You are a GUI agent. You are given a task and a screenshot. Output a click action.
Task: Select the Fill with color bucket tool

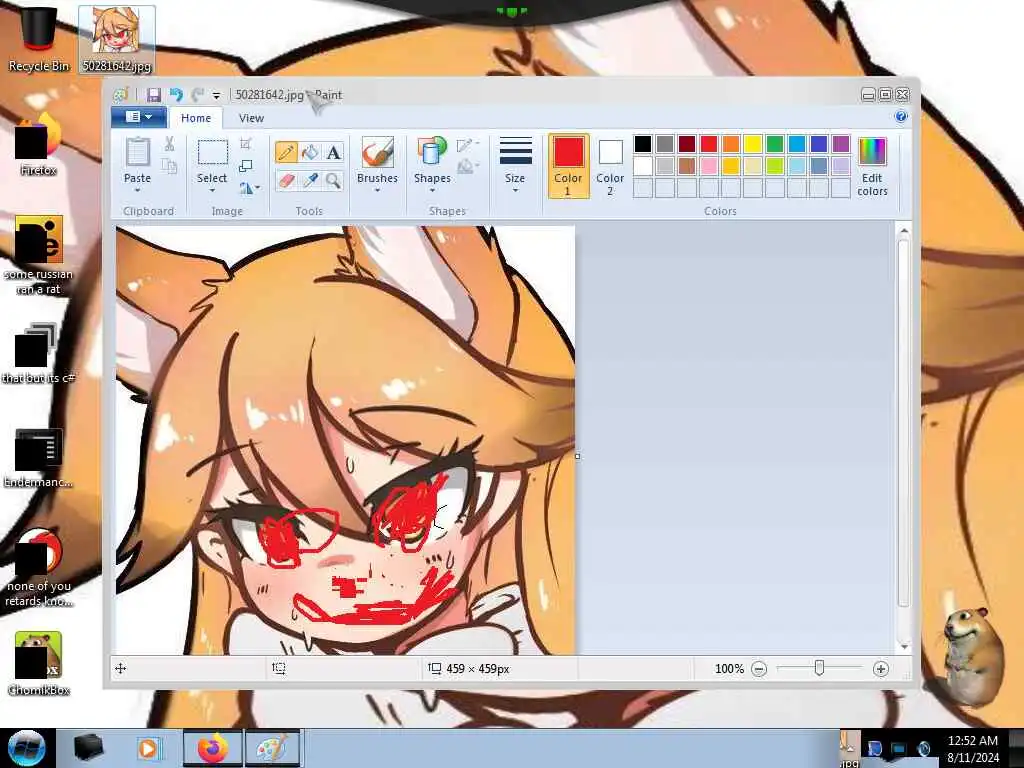tap(310, 152)
